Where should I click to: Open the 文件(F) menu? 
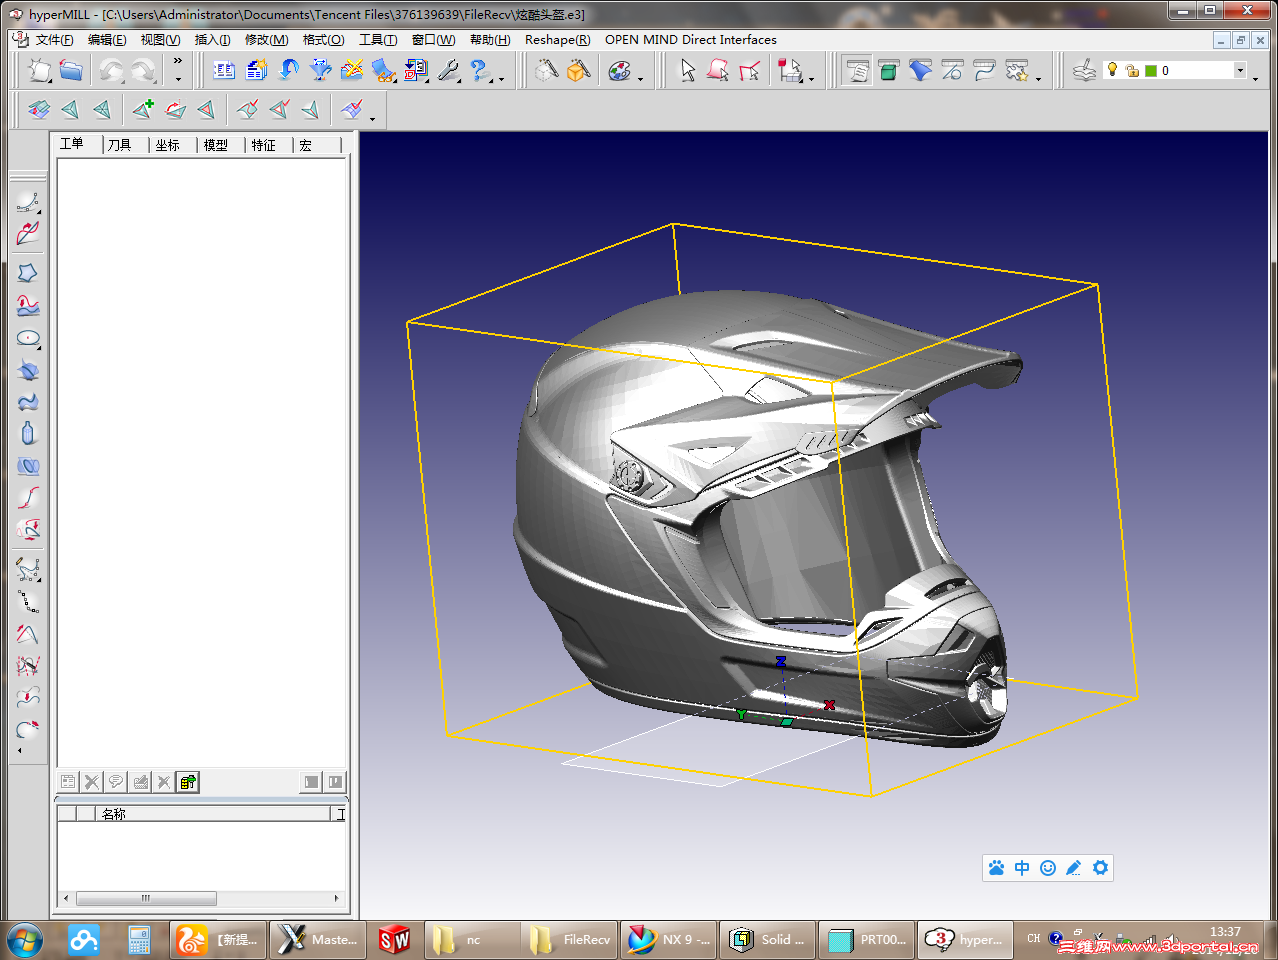tap(54, 40)
